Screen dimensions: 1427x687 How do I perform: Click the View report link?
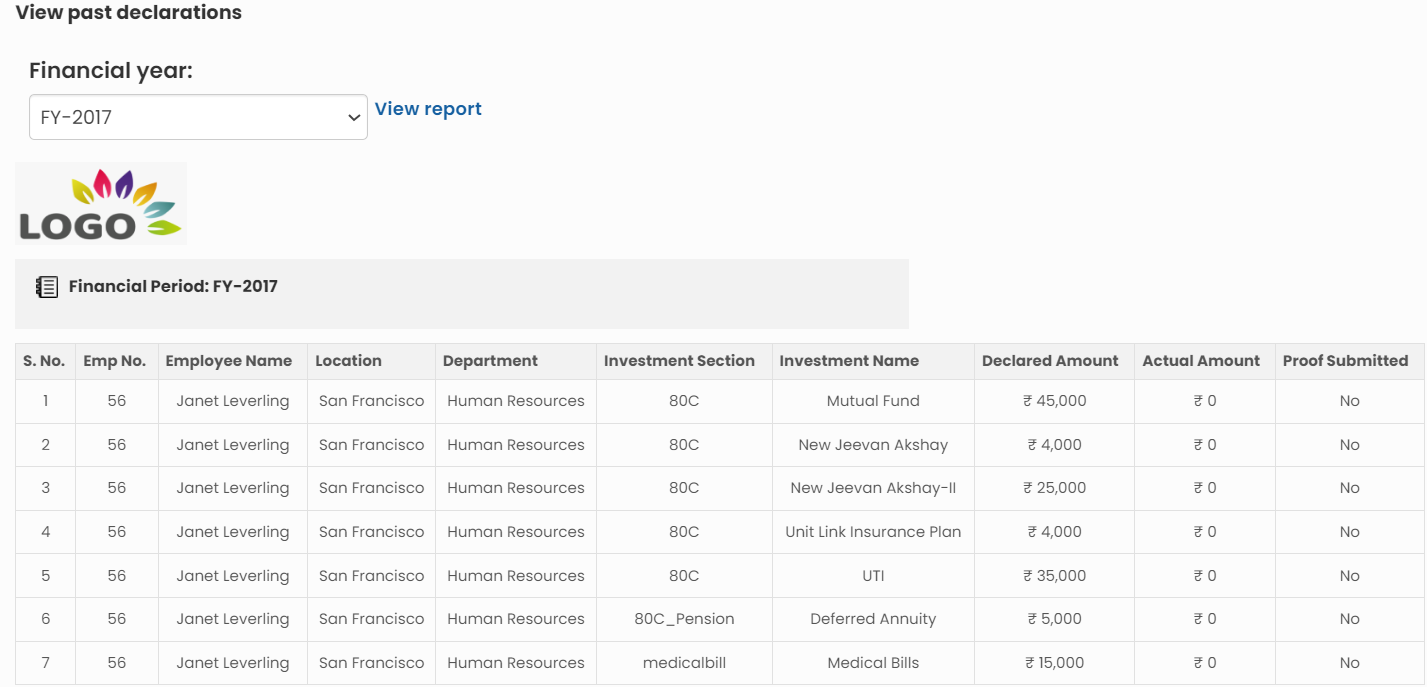(x=428, y=109)
